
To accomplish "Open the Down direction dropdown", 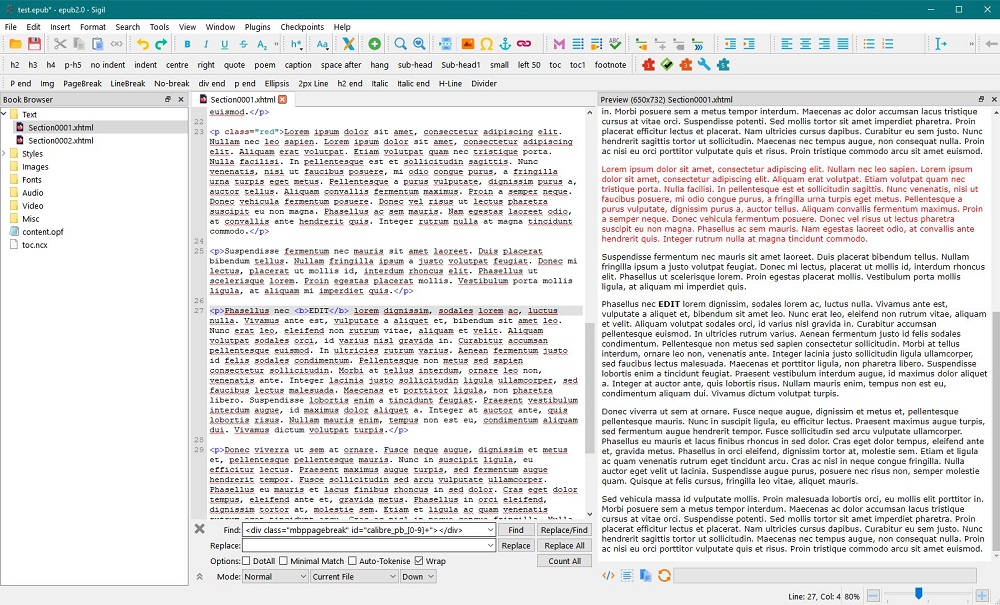I will coord(418,576).
